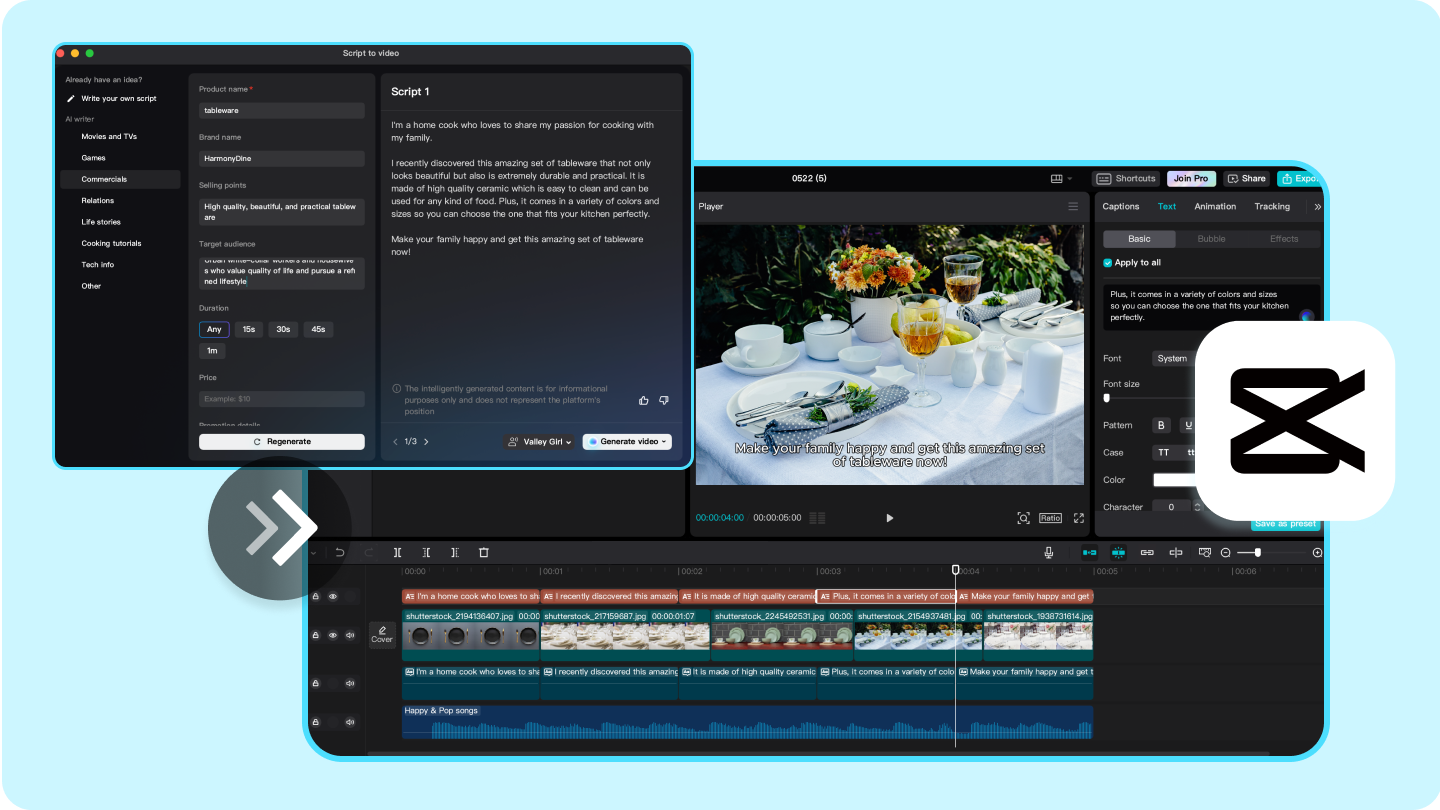Click the Join Pro button
This screenshot has height=810, width=1440.
tap(1191, 178)
